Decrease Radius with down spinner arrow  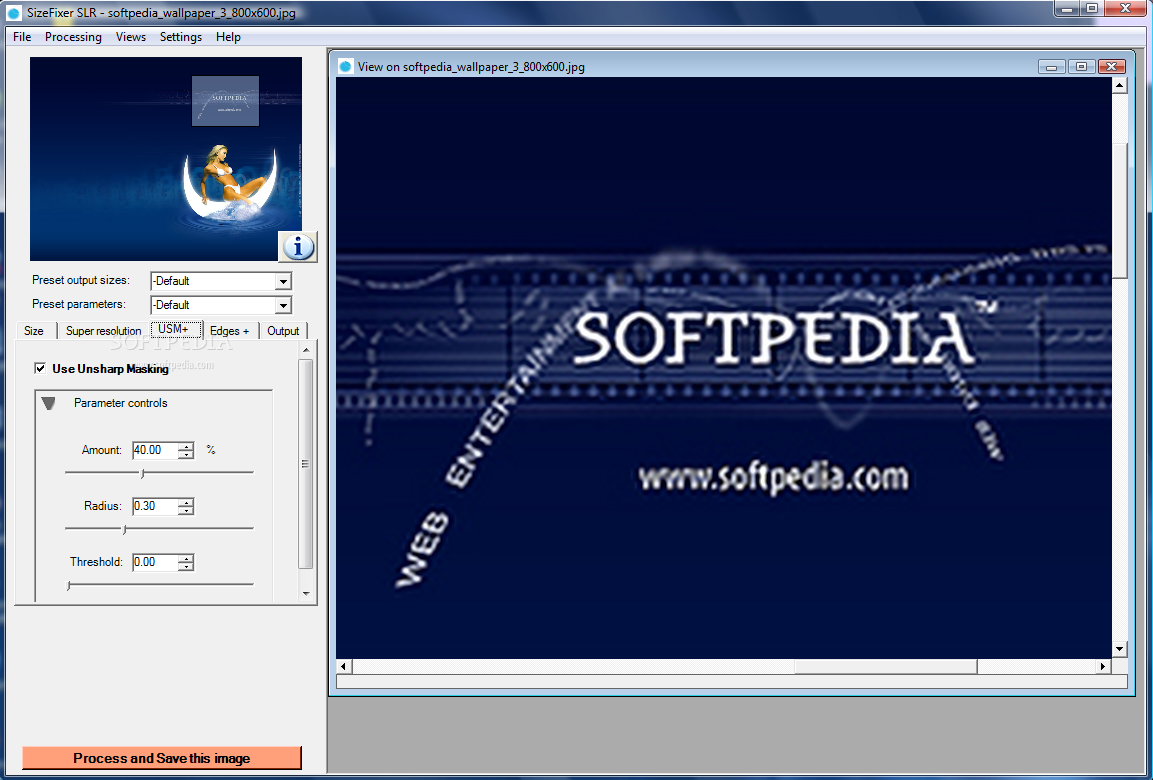[x=186, y=511]
